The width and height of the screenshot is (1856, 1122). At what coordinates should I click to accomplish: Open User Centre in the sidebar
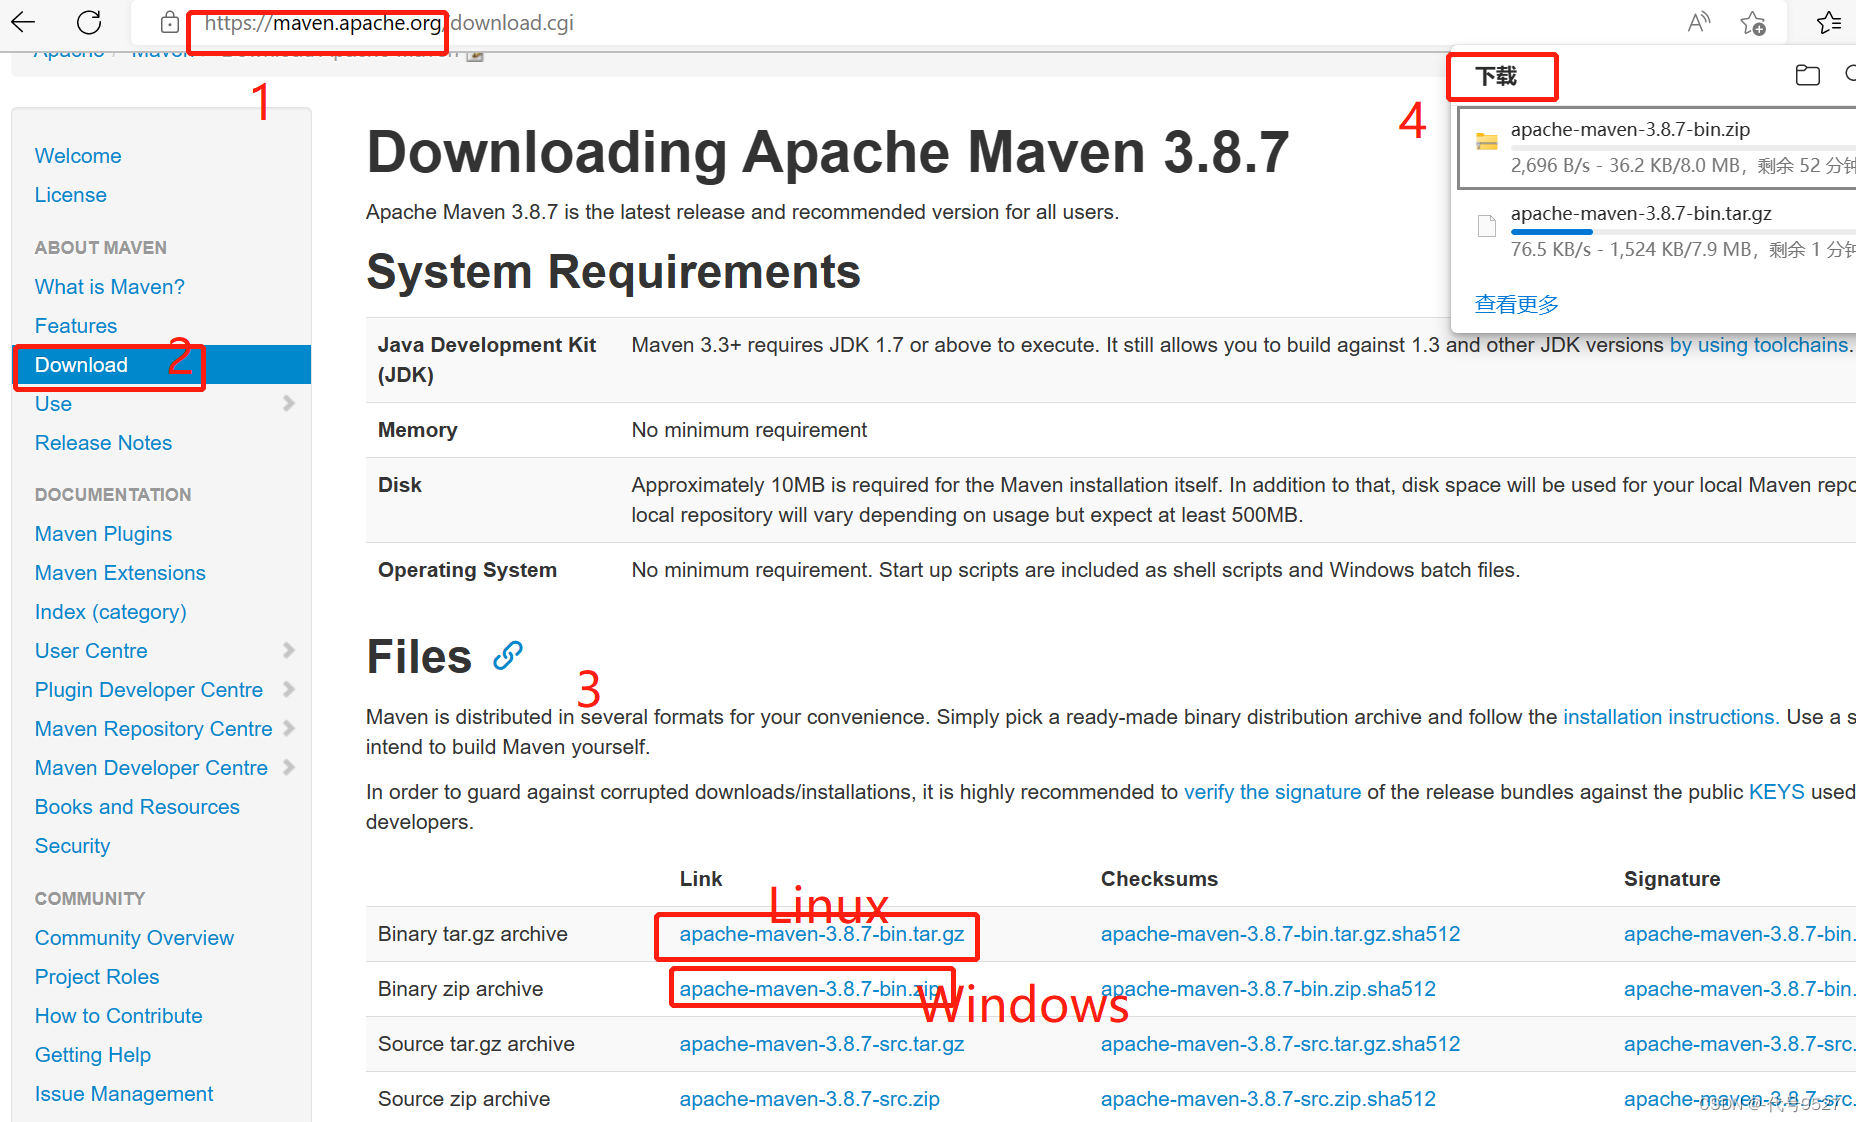91,651
